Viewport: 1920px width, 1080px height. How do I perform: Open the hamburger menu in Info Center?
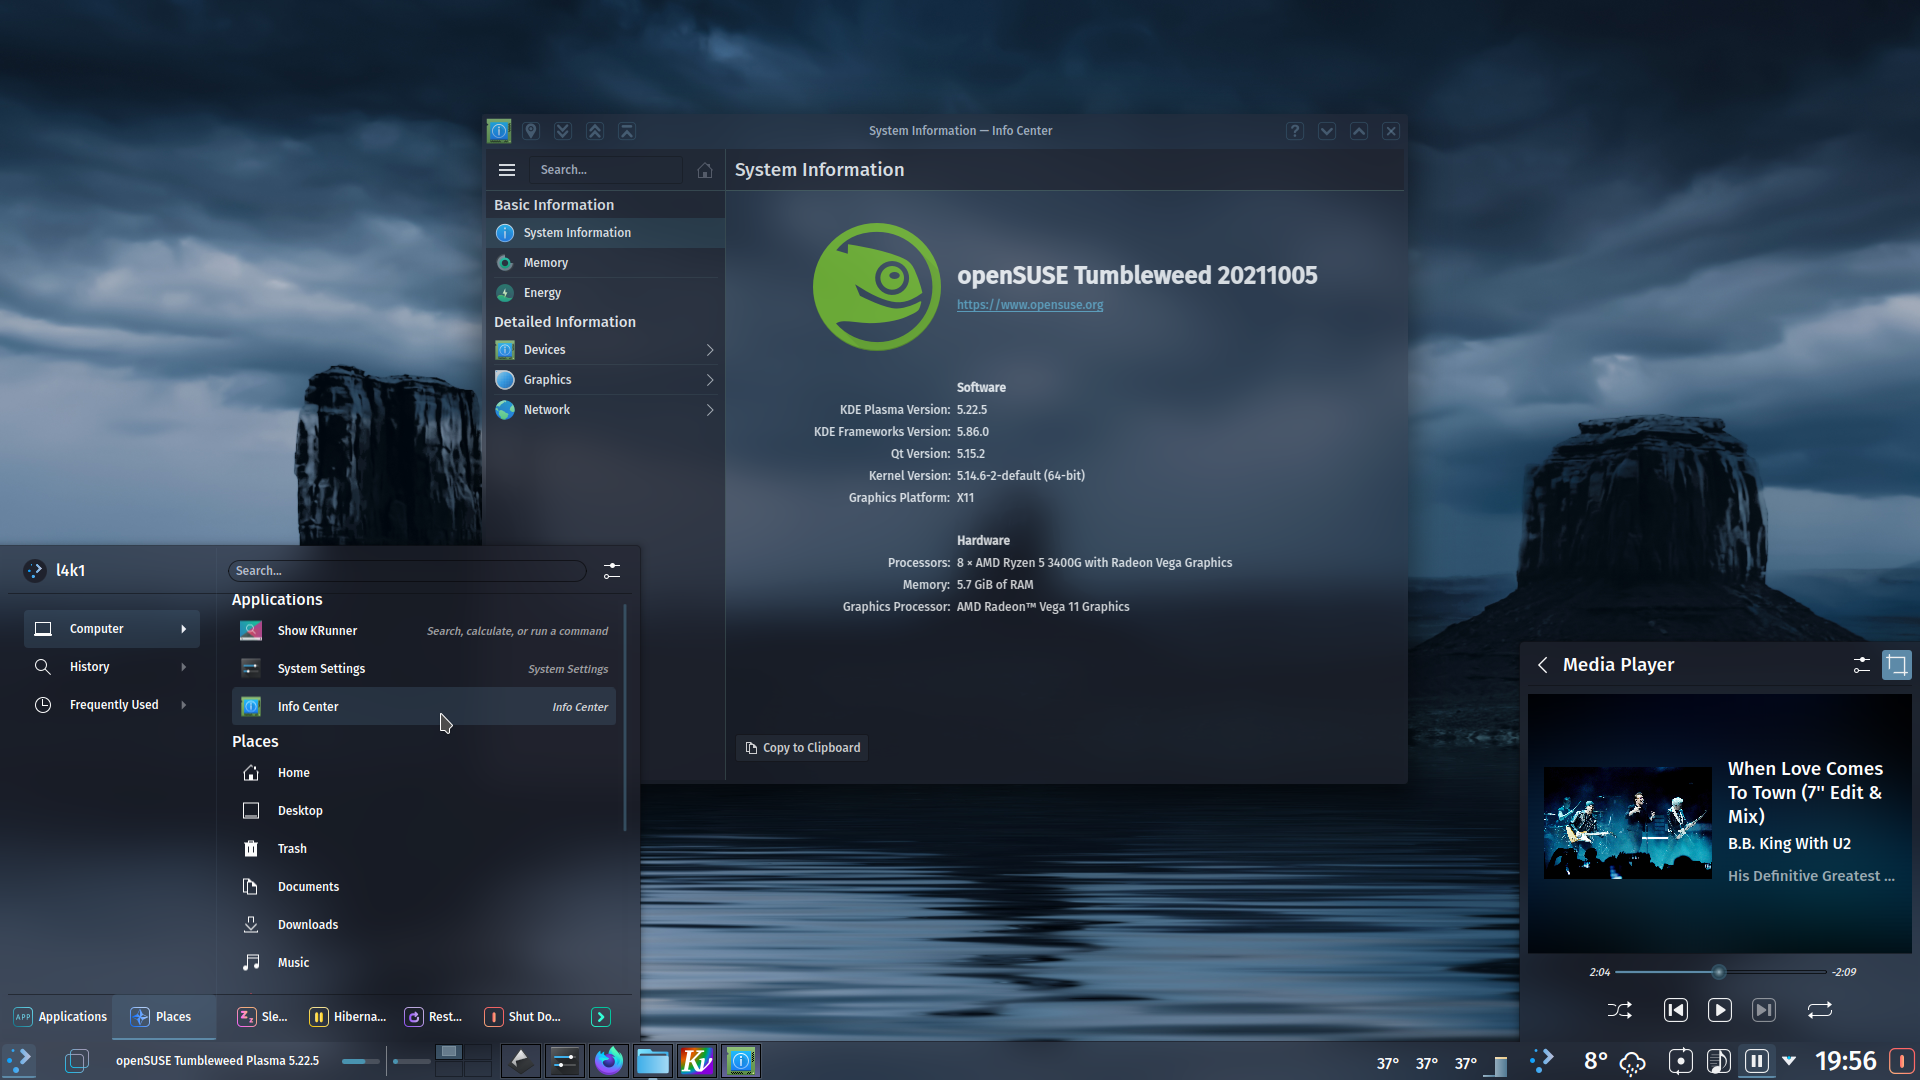point(507,170)
